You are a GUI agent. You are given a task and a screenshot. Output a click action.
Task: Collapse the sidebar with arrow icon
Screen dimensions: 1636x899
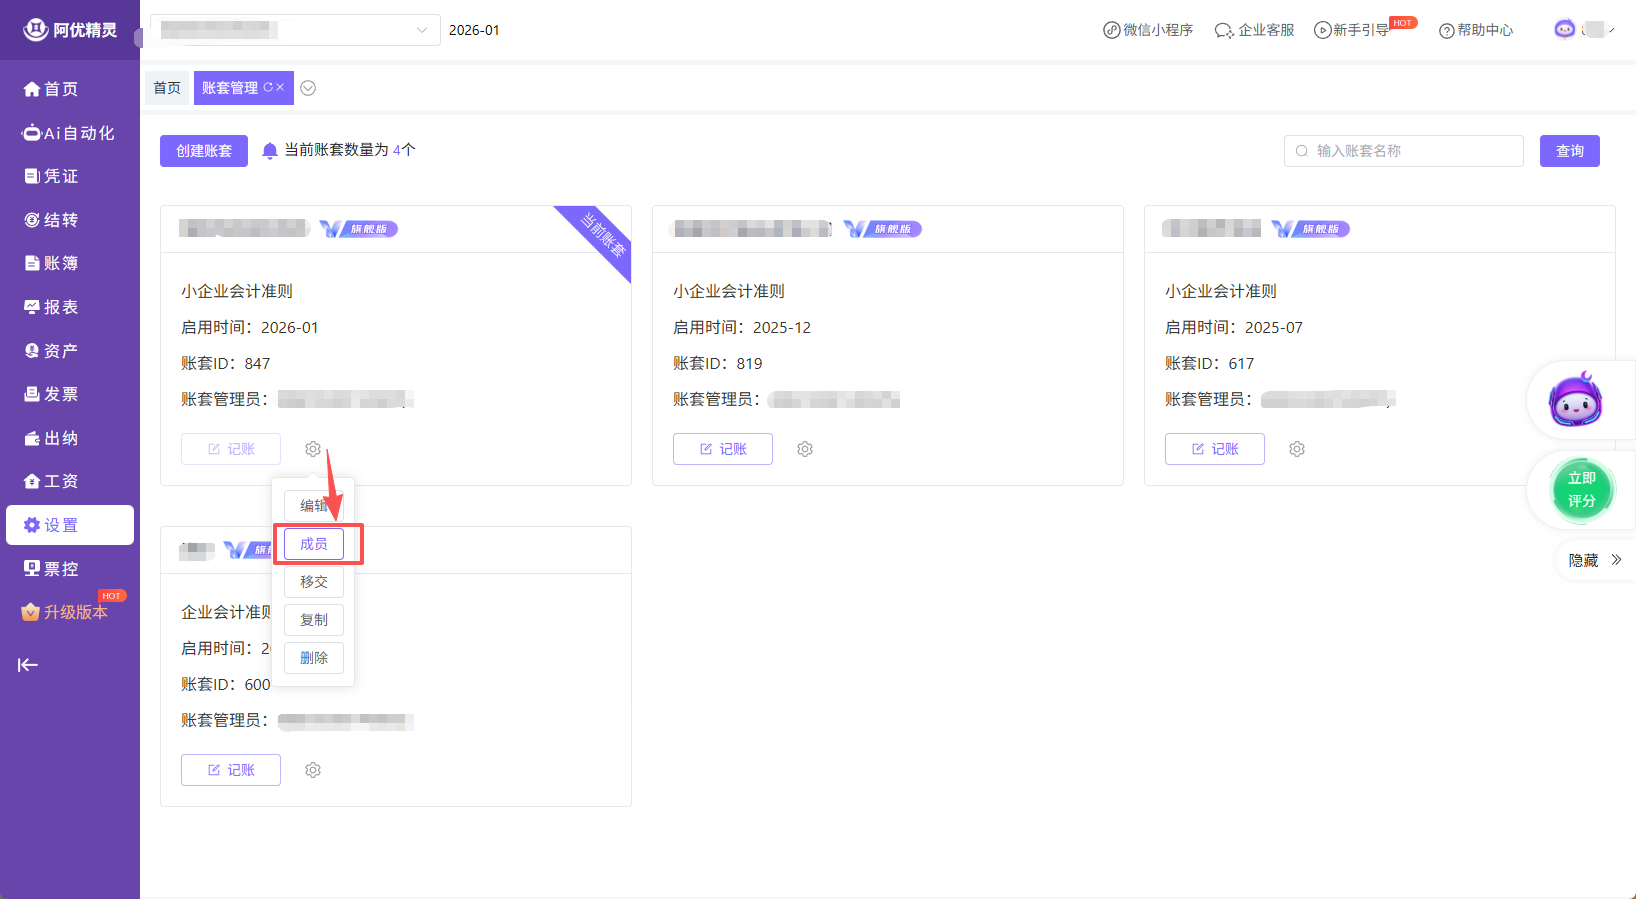pos(28,665)
